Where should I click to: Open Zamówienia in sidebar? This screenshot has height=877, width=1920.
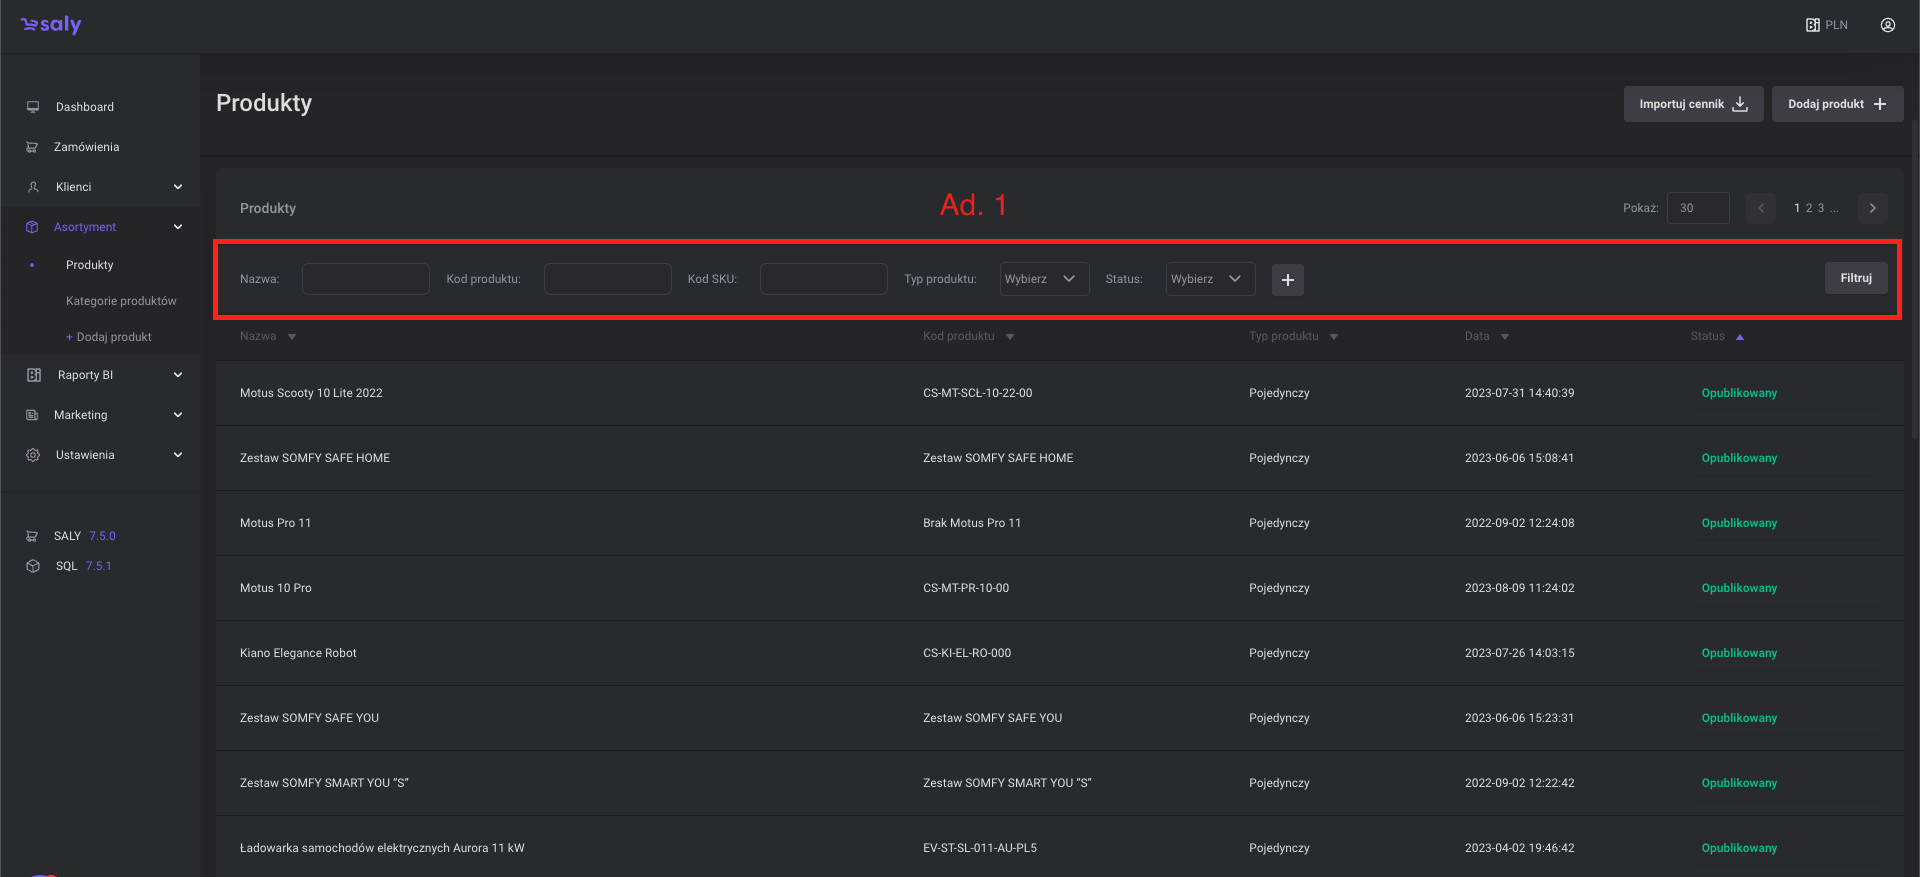tap(86, 147)
